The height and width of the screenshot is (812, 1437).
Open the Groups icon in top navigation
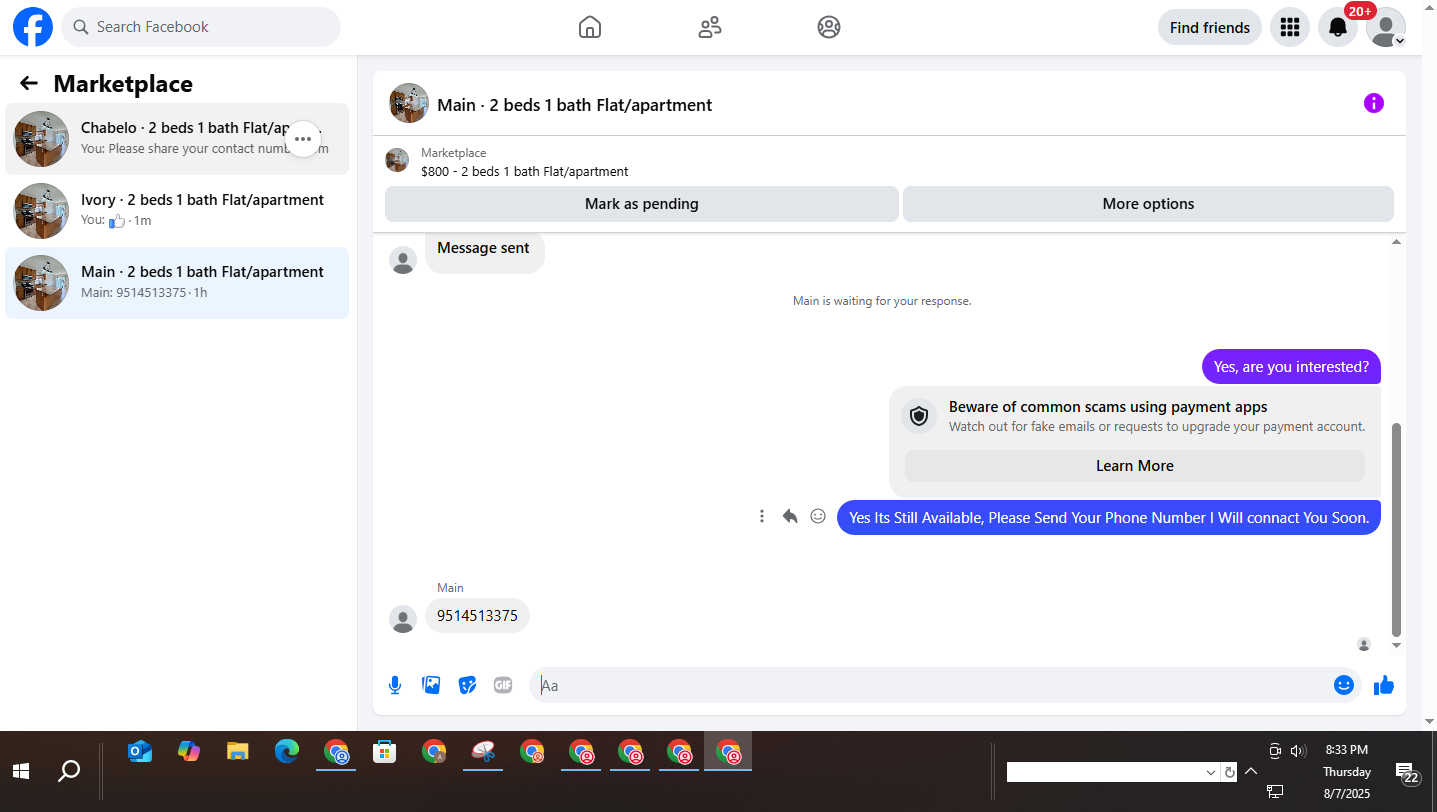pyautogui.click(x=829, y=27)
